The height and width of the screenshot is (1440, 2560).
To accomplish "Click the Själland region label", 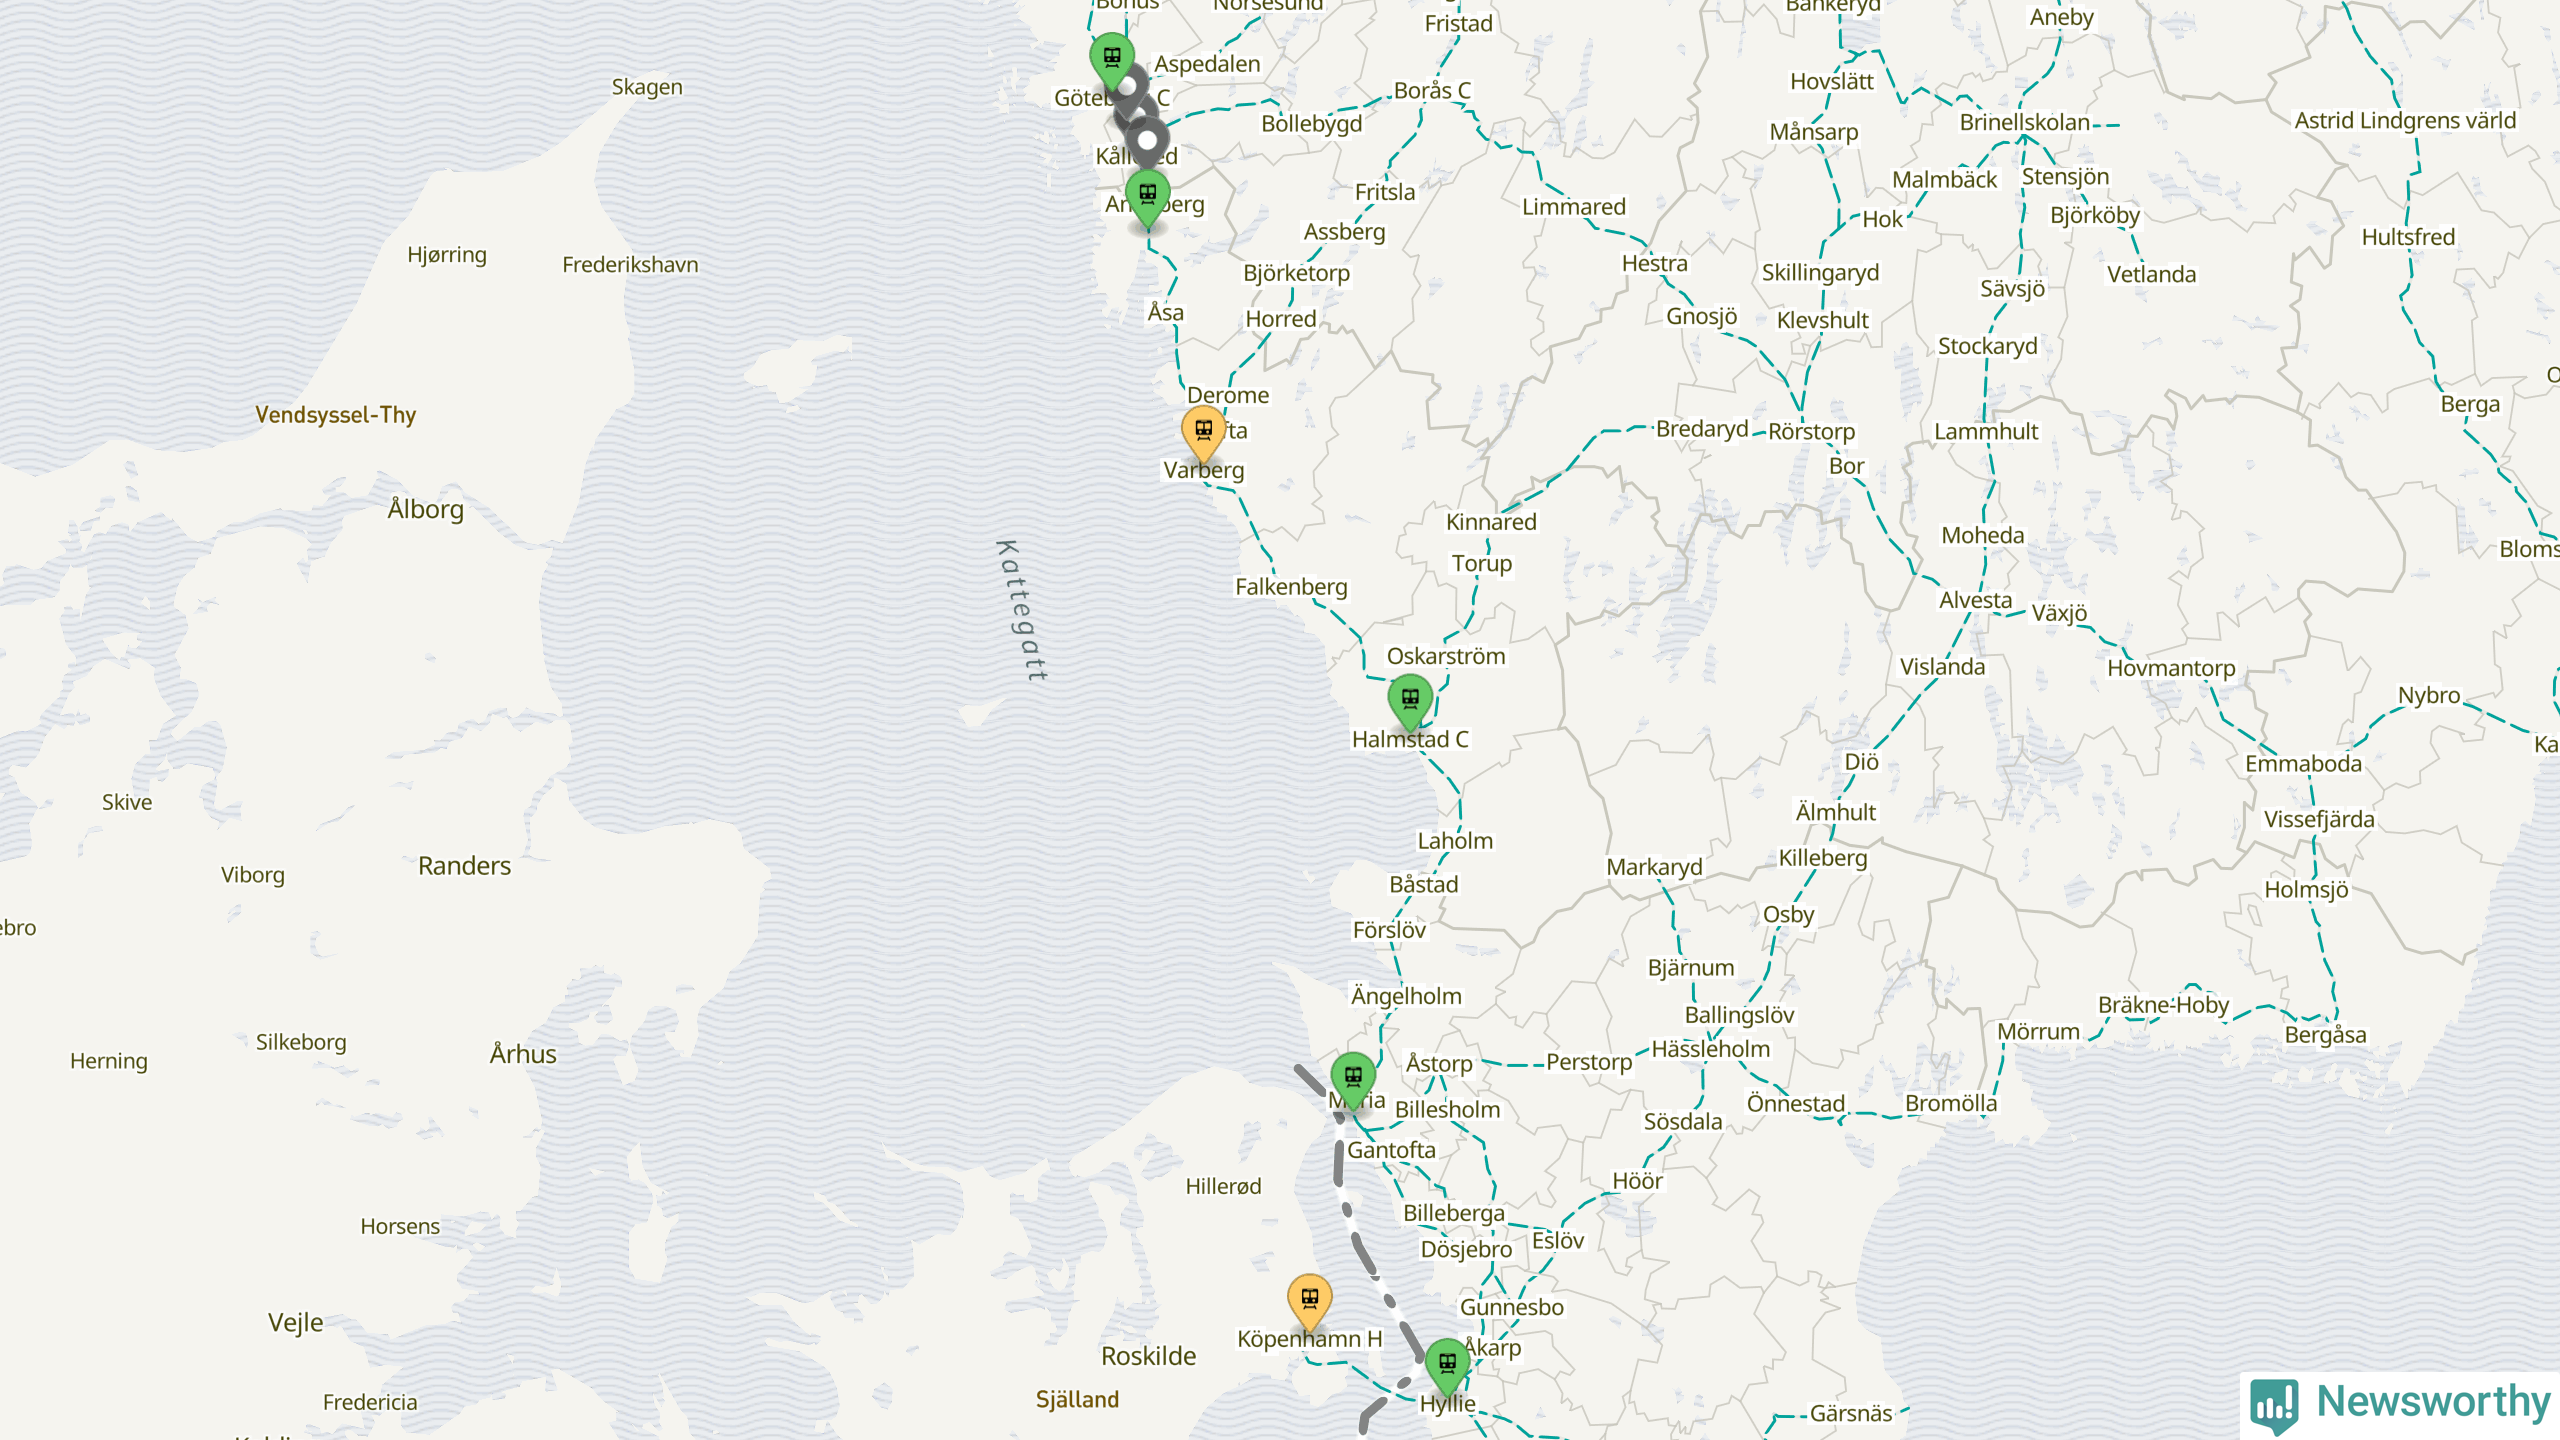I will point(1077,1400).
